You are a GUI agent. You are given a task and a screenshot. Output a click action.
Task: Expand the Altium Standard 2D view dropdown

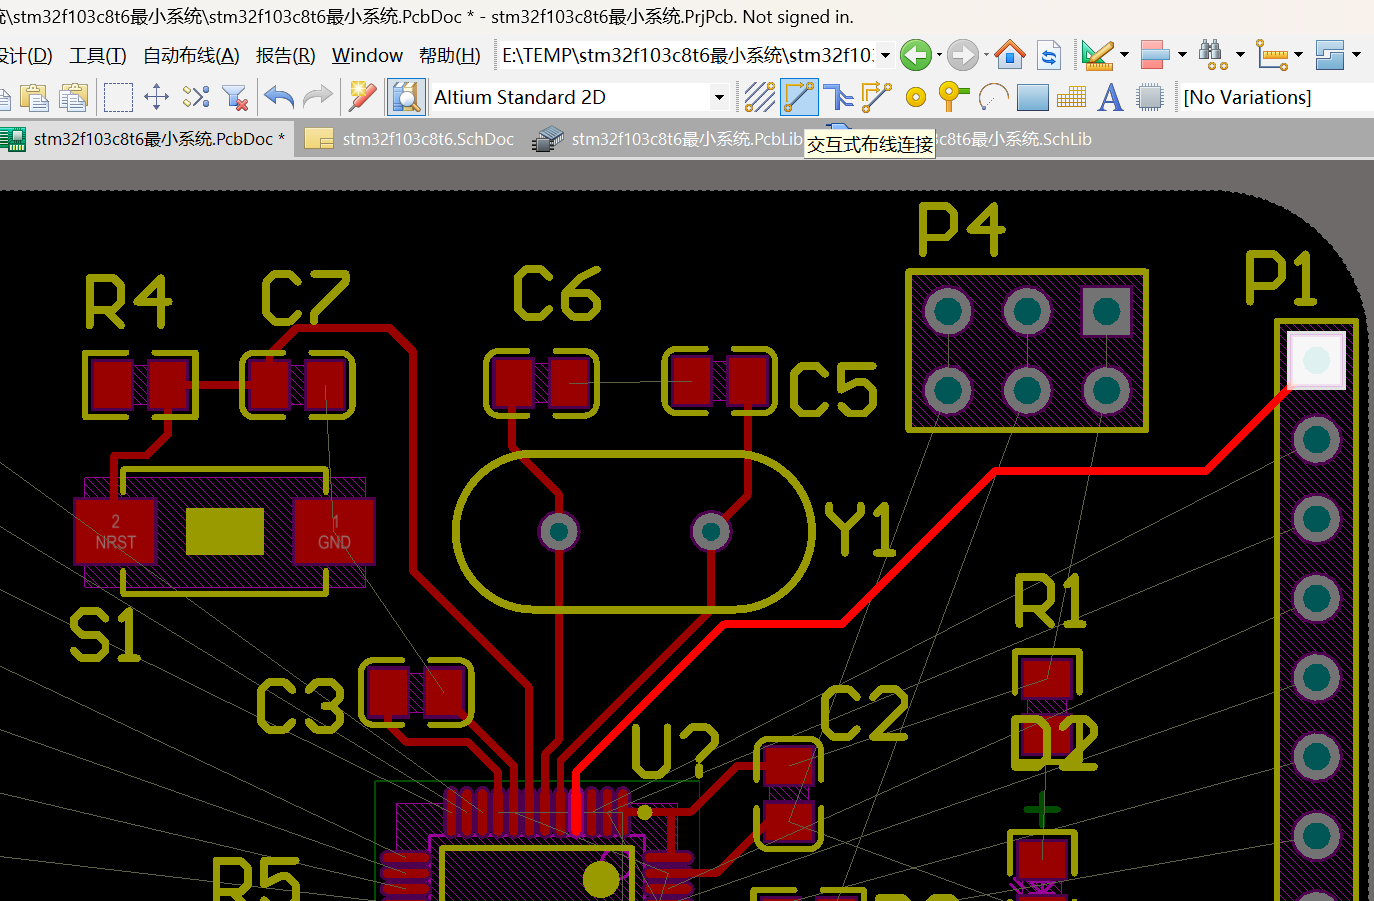[719, 97]
